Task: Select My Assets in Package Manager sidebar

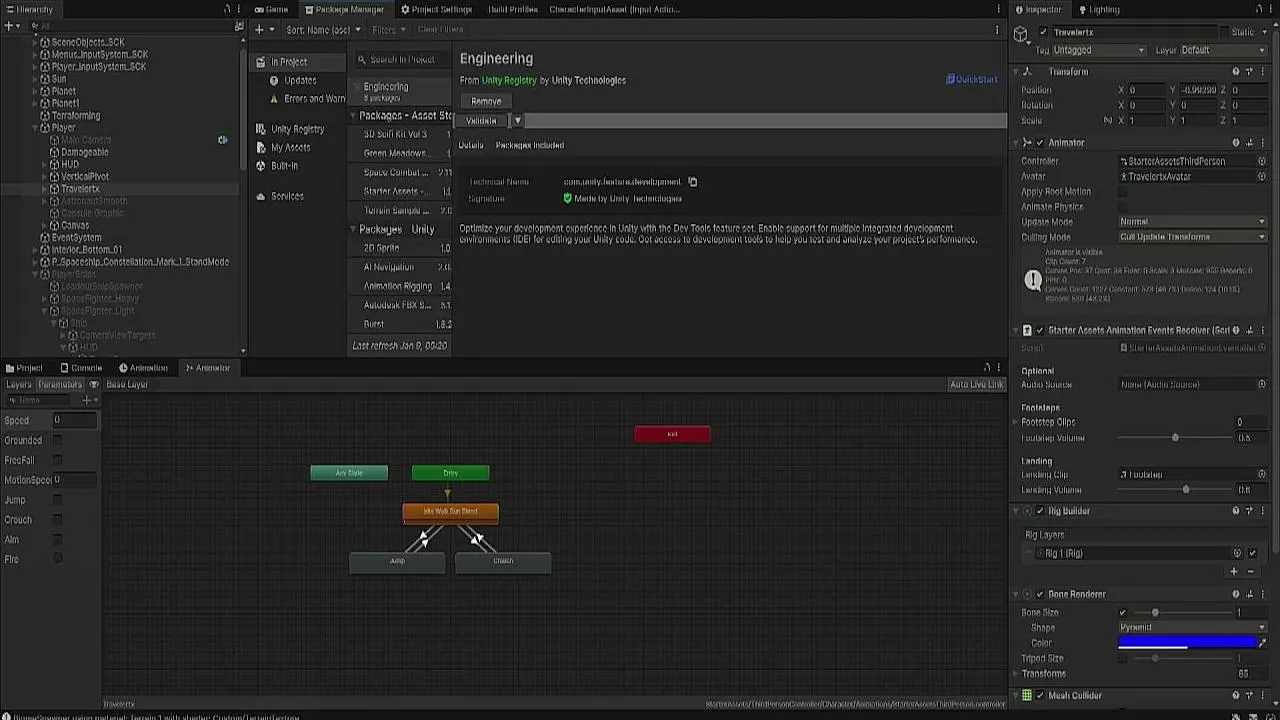Action: [x=291, y=147]
